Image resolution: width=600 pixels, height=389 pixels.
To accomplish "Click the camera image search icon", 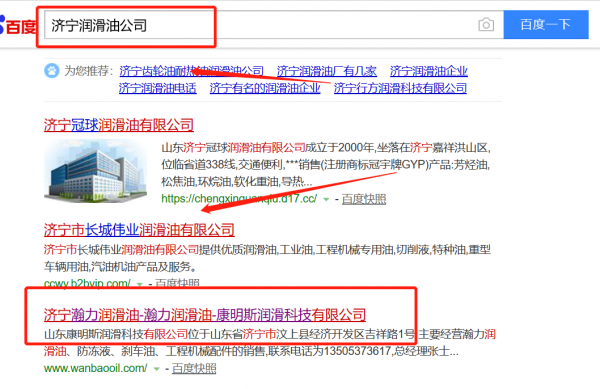I will pos(486,25).
